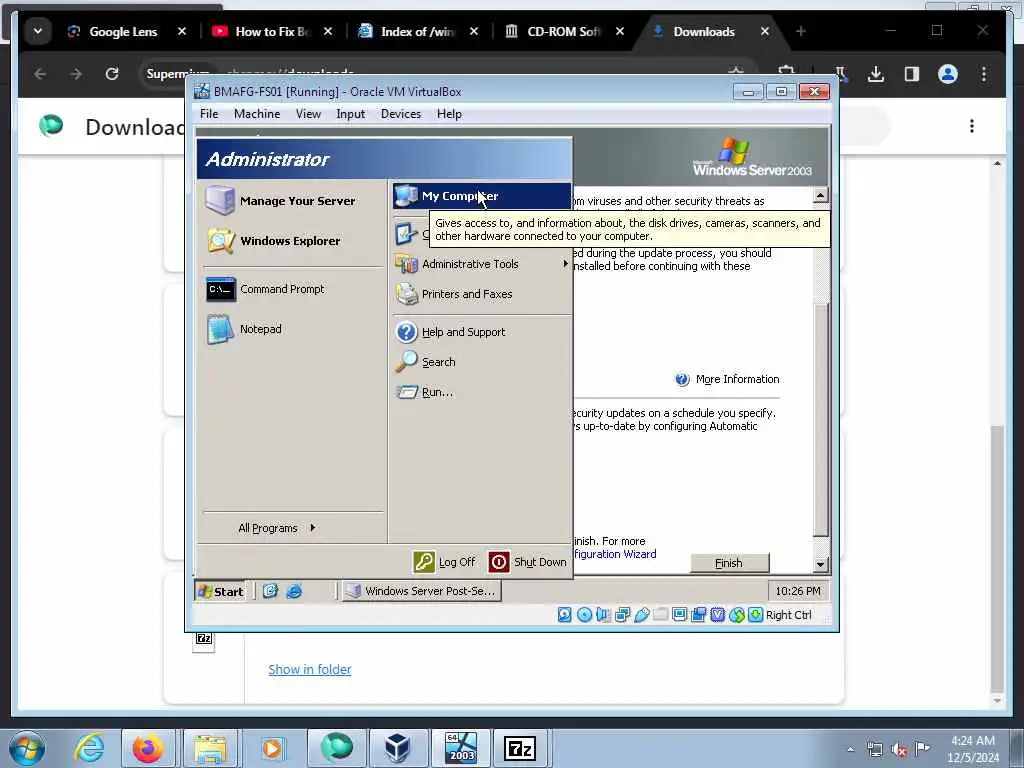Click VirtualBox optical disc status icon
Viewport: 1024px width, 768px height.
click(x=584, y=615)
